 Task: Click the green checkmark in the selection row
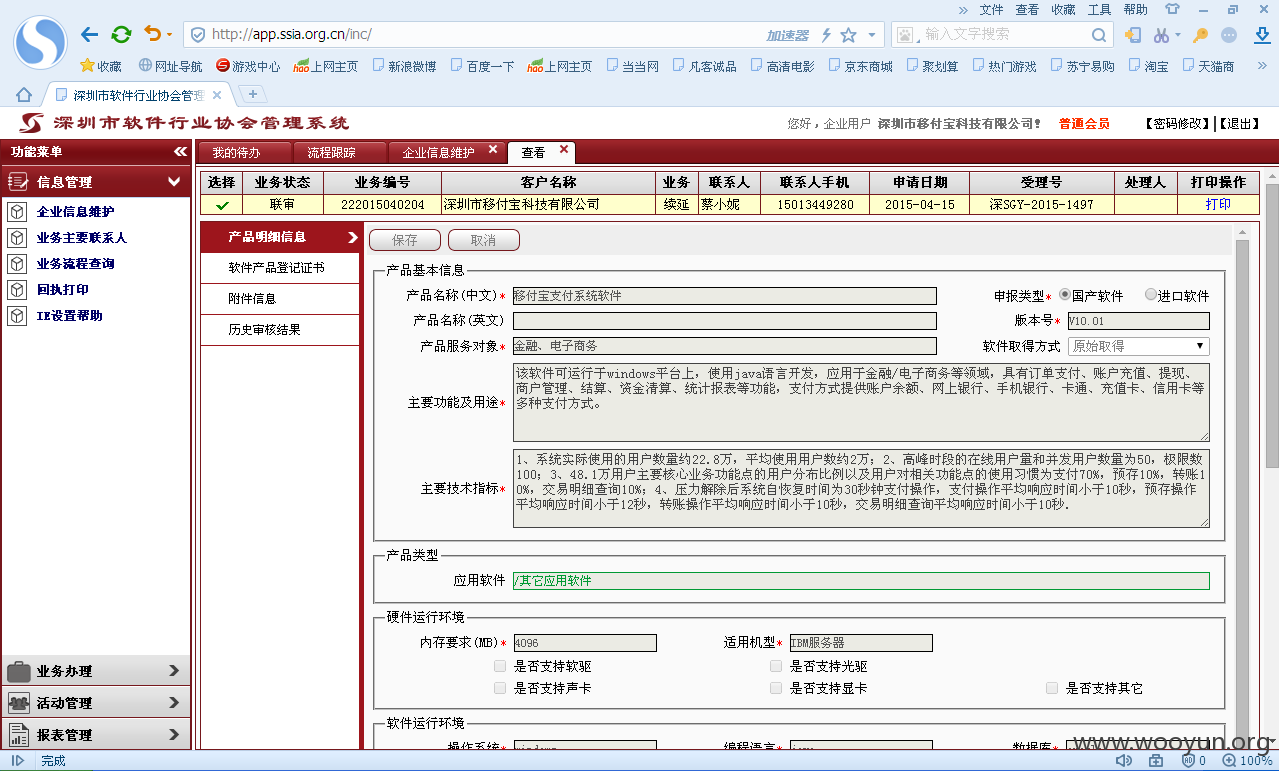click(x=222, y=205)
